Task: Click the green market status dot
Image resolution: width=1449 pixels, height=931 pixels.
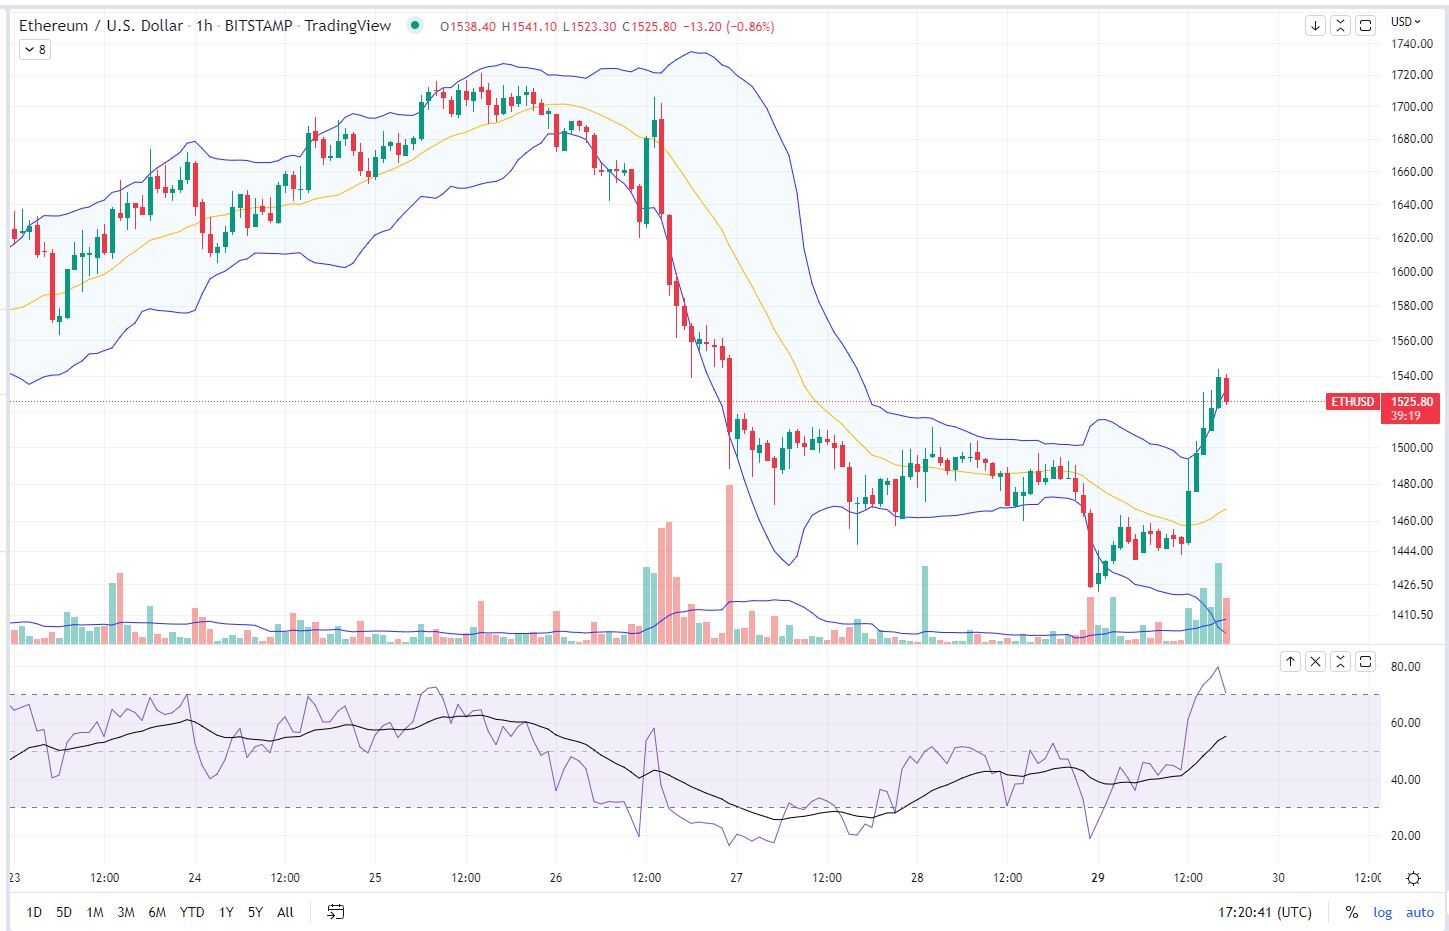Action: pos(414,25)
